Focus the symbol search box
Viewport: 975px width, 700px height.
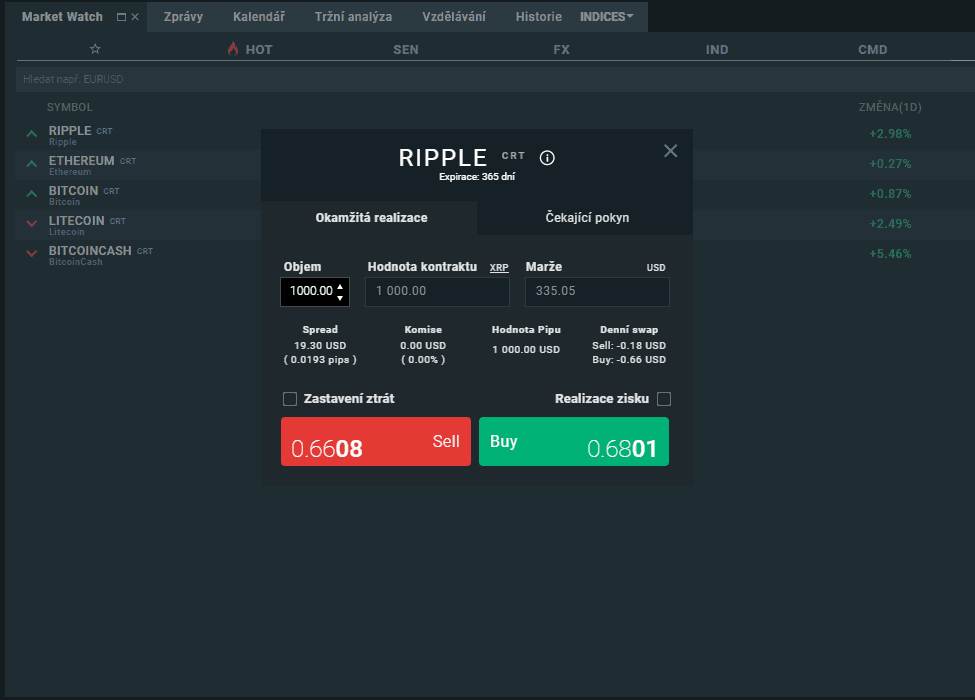495,80
